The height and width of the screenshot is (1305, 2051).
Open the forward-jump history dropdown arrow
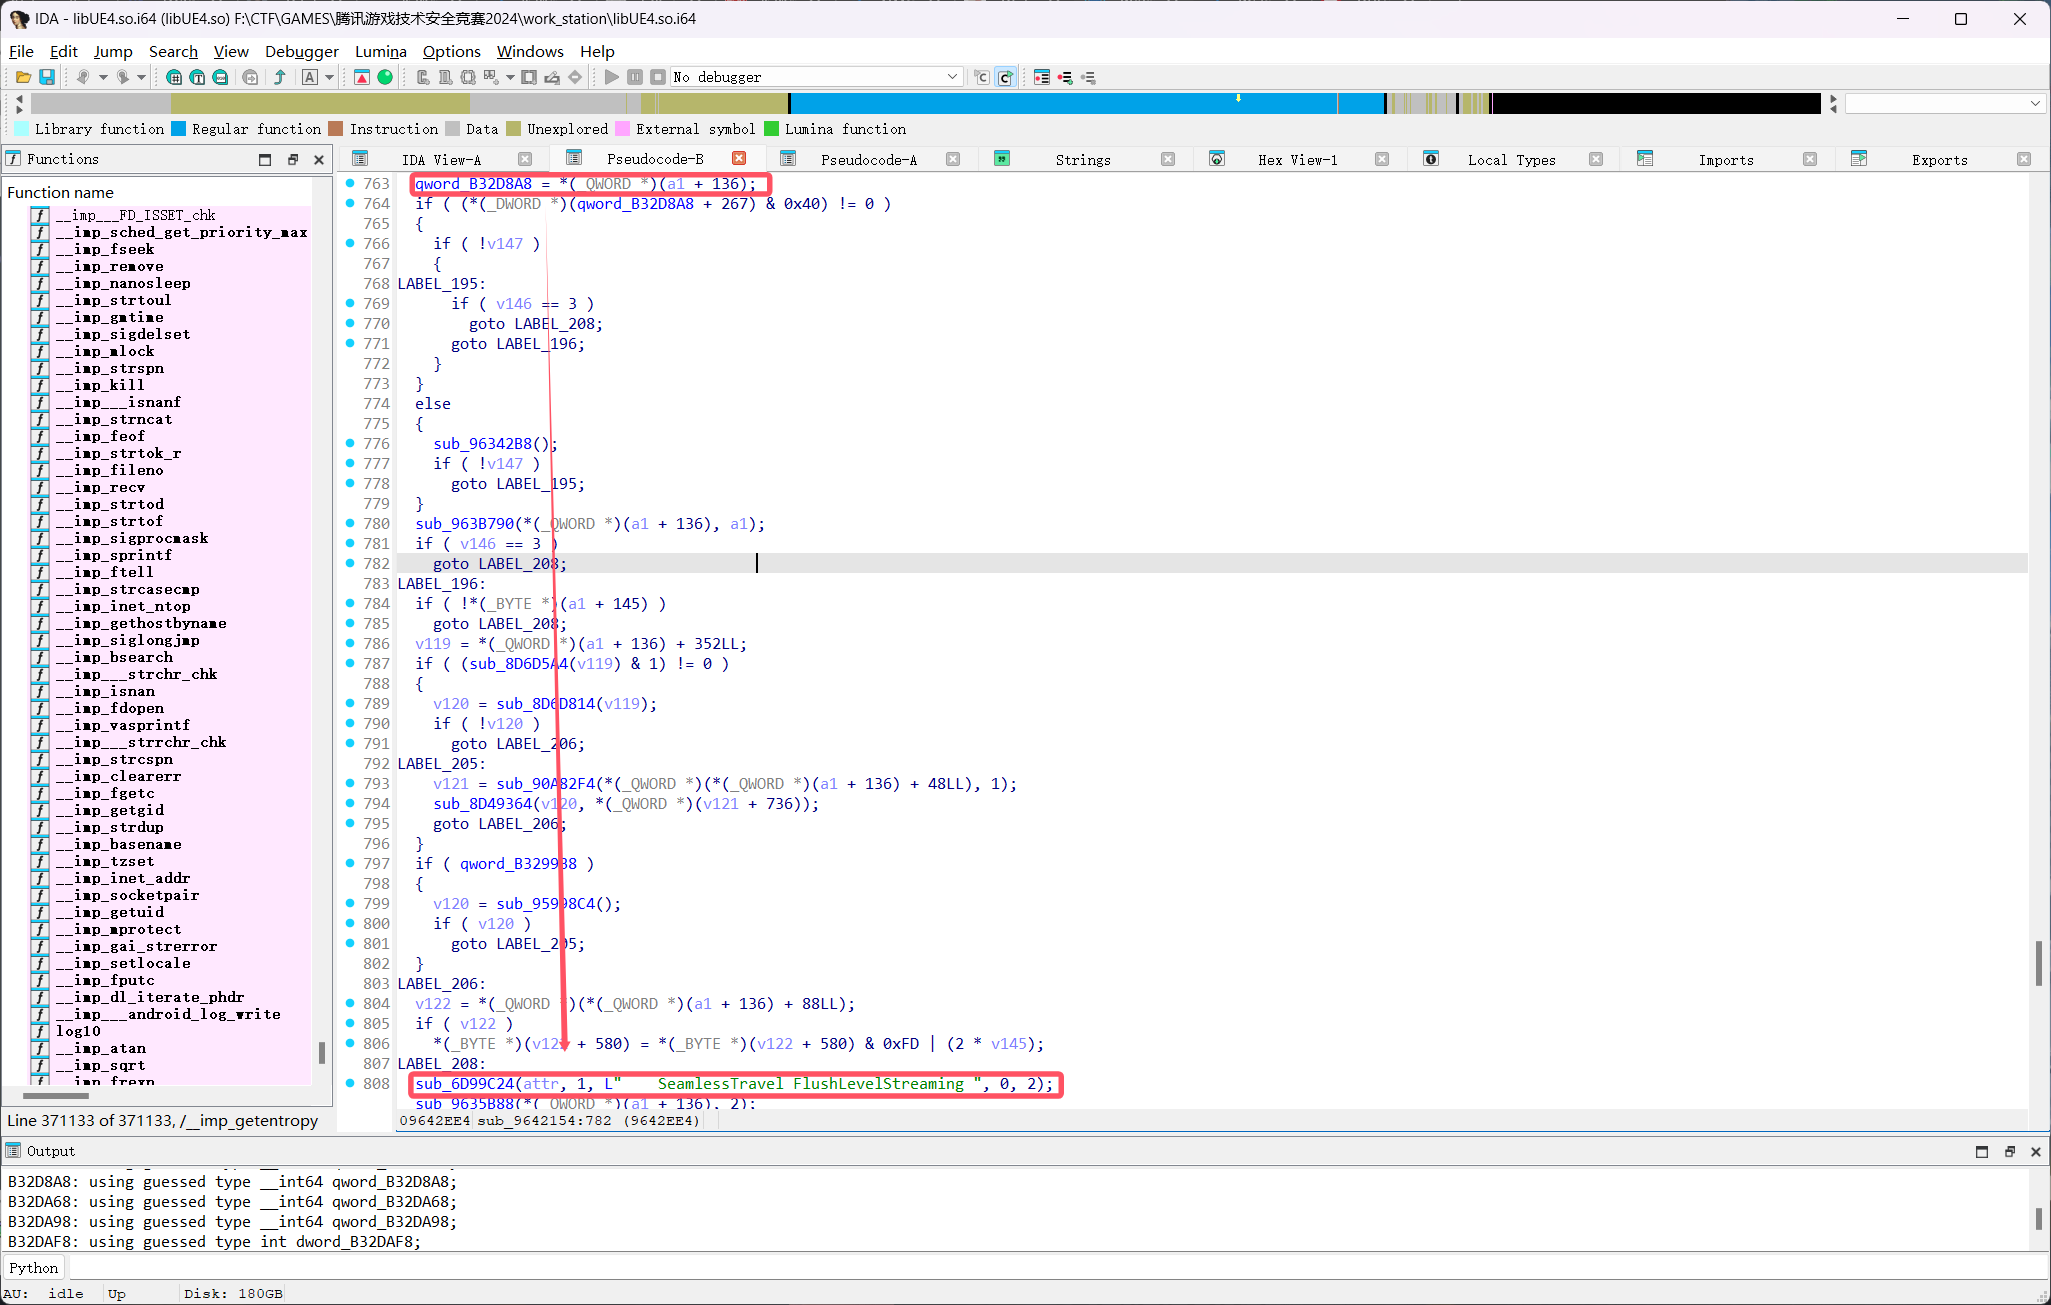(x=141, y=77)
